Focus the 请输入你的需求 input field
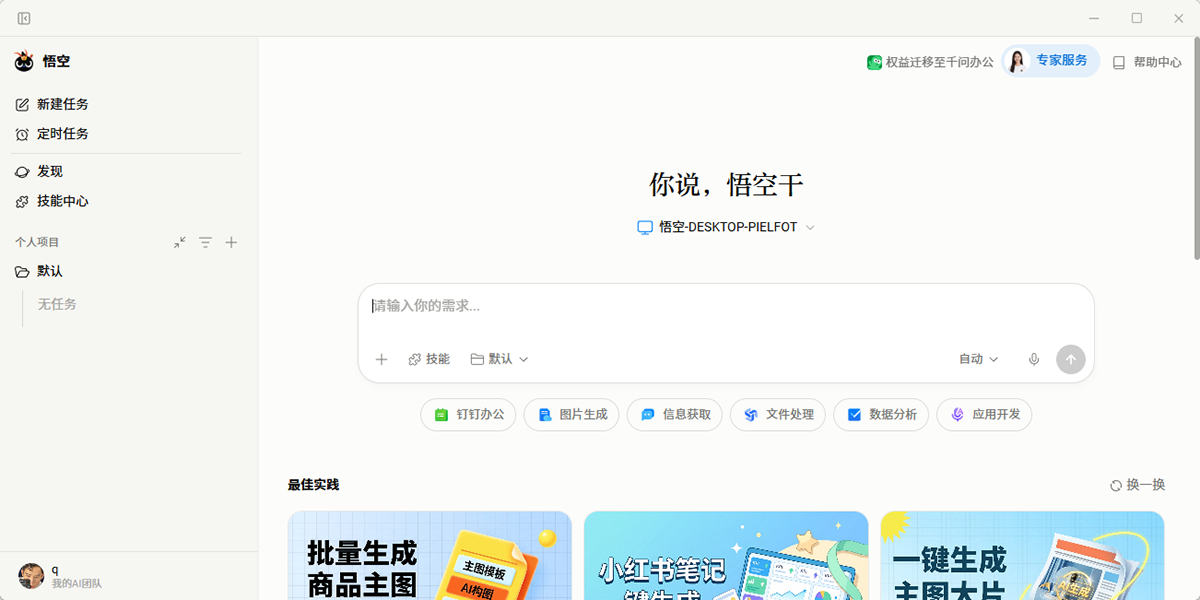Screen dimensions: 1200x600 (726, 306)
